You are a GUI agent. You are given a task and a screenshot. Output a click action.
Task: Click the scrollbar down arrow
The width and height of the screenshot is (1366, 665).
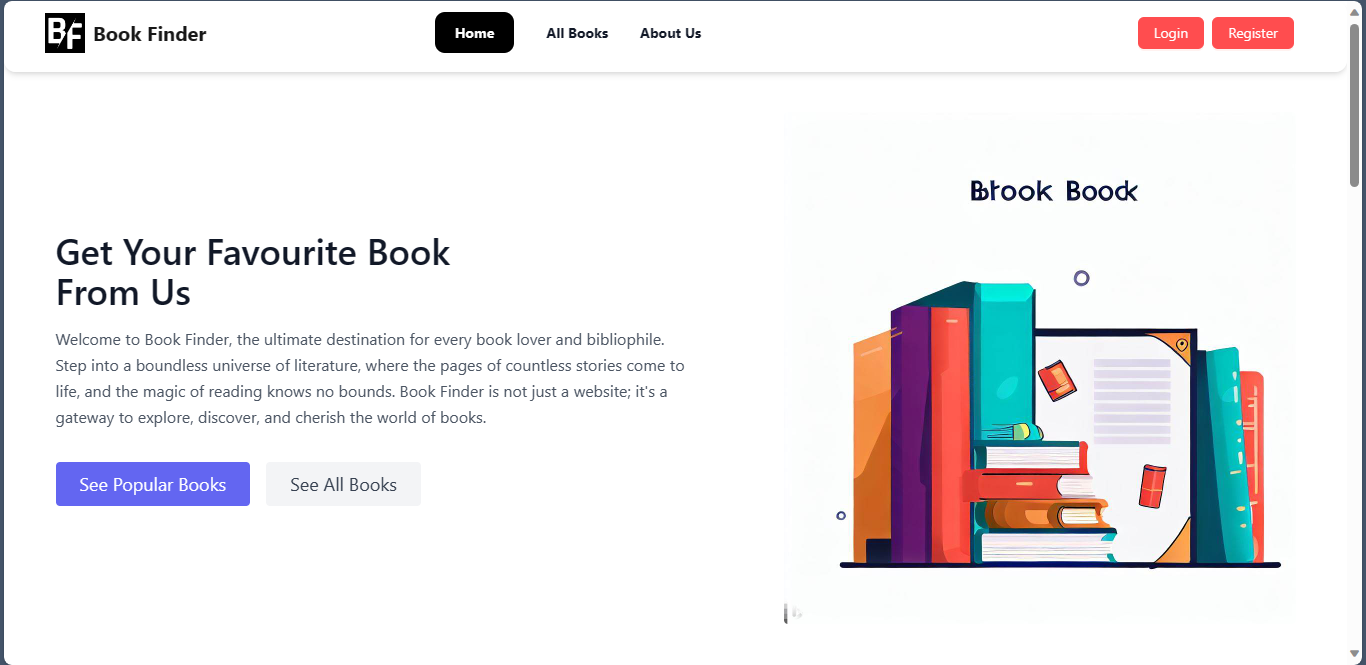[1355, 654]
